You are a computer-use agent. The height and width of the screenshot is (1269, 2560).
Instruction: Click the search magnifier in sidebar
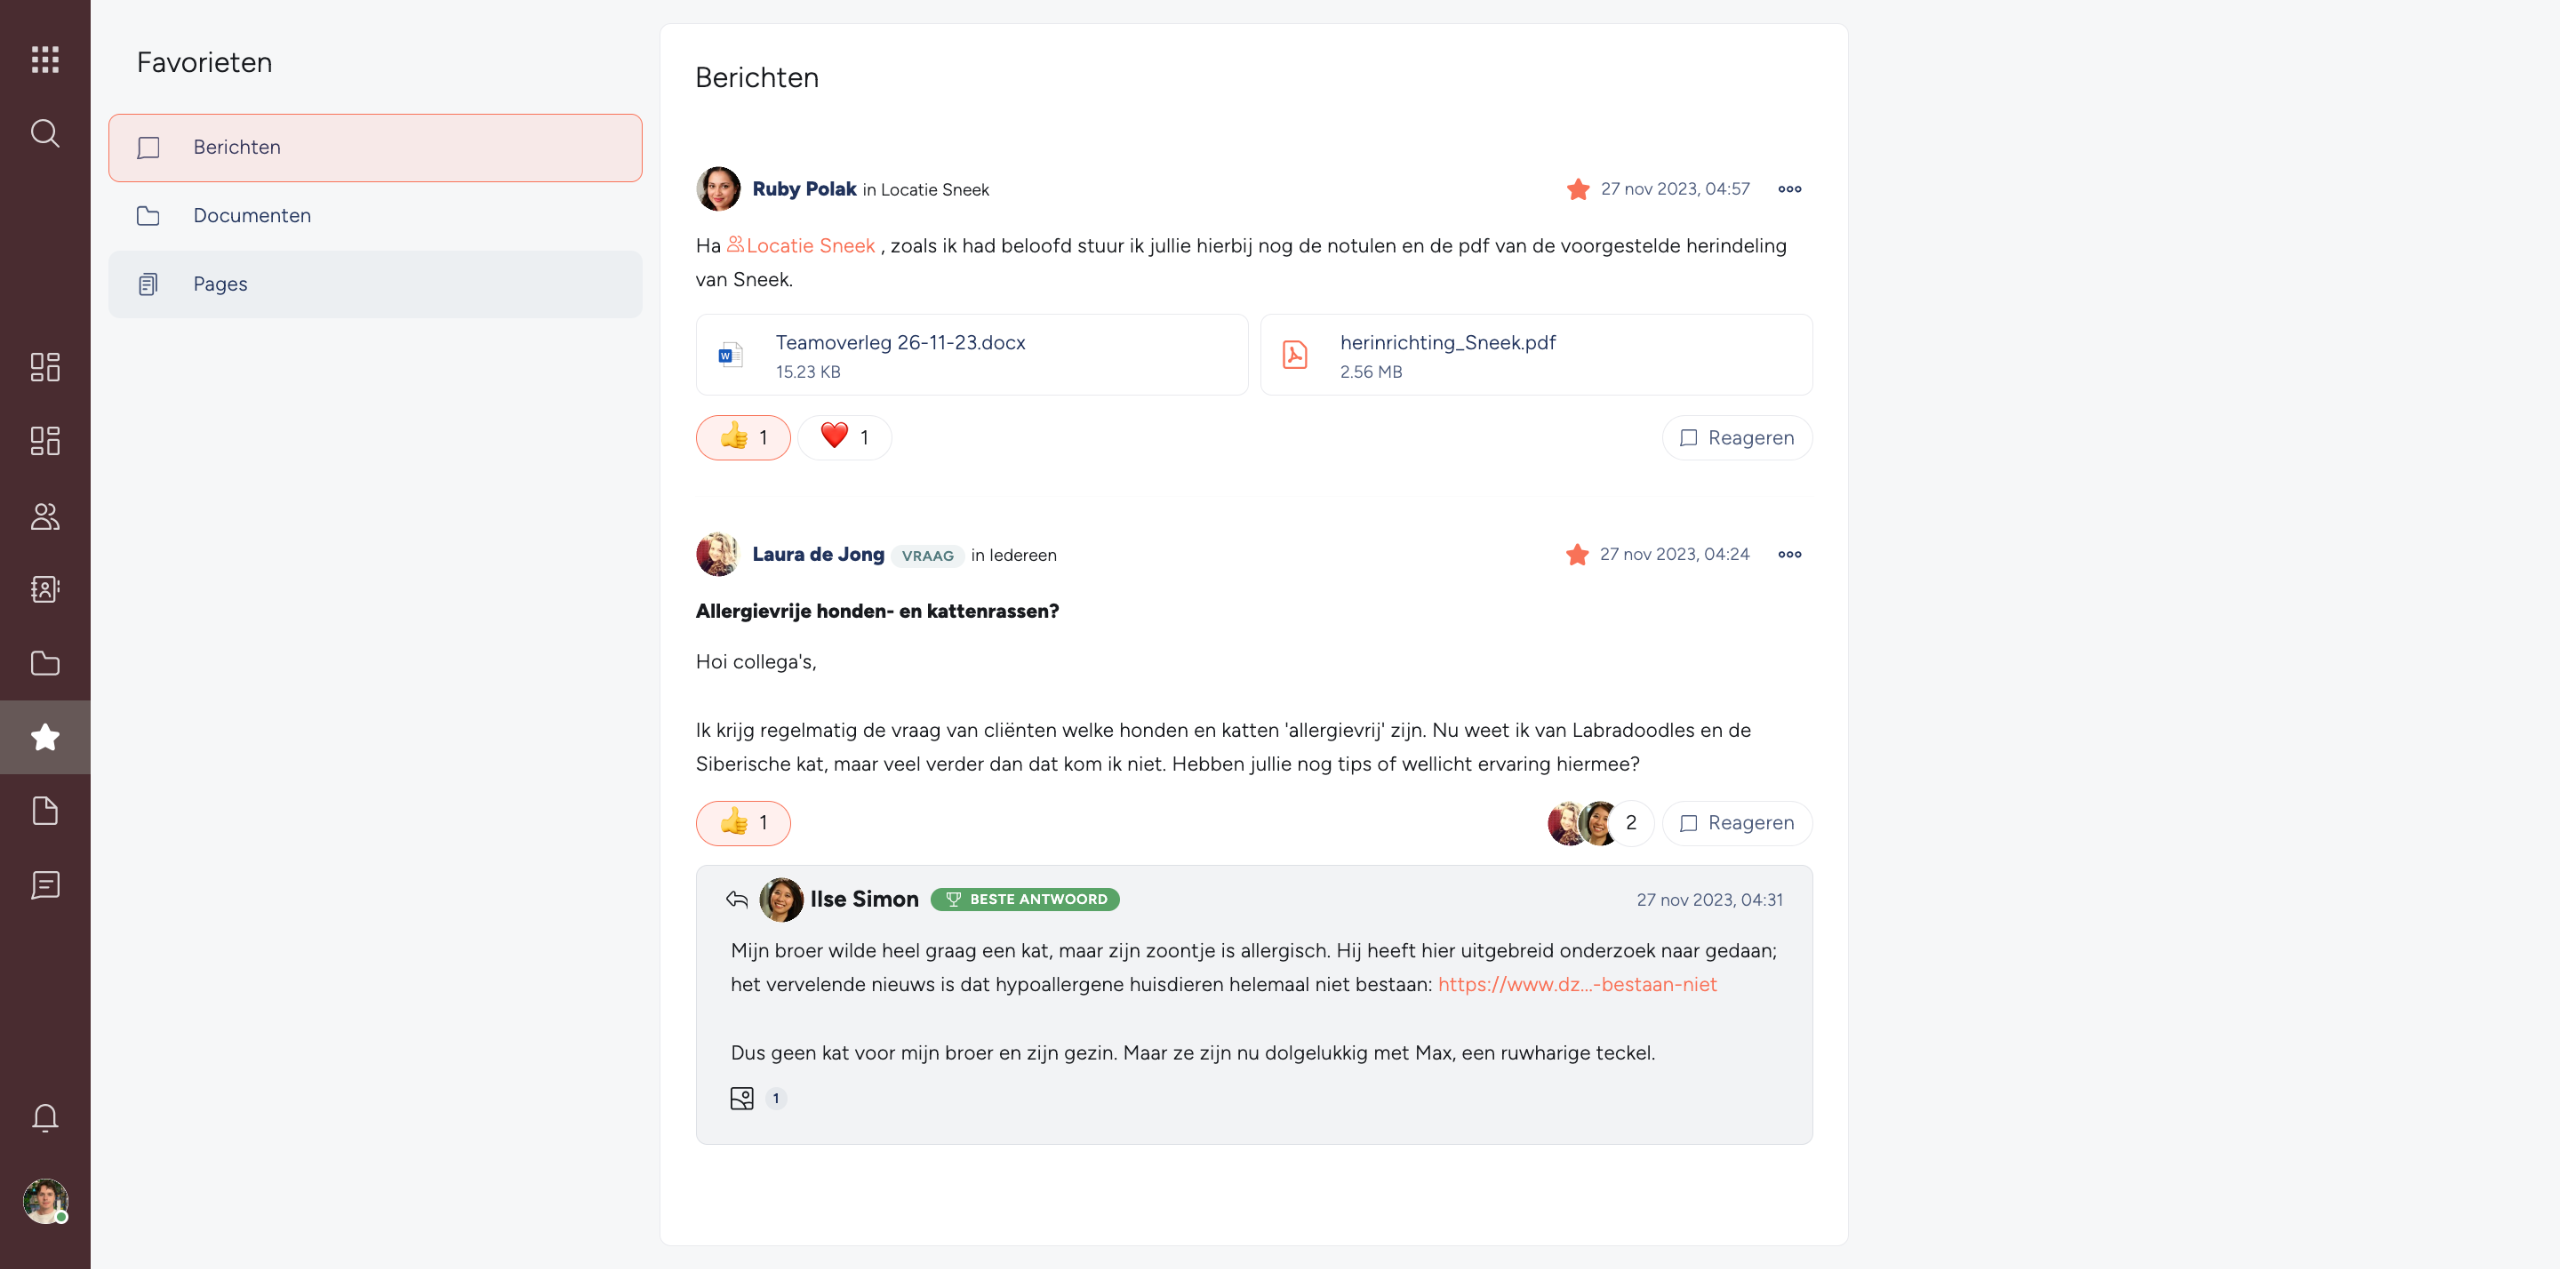(45, 133)
